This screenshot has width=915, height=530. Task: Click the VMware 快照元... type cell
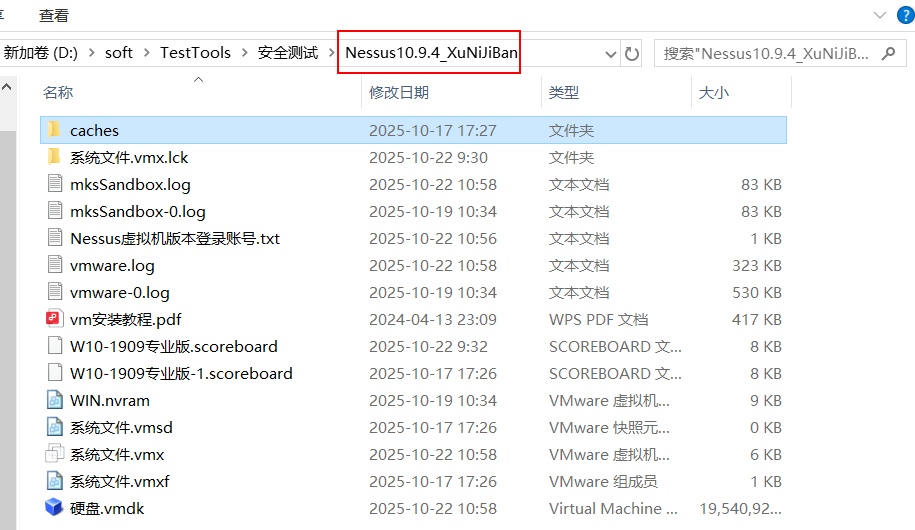pyautogui.click(x=609, y=427)
